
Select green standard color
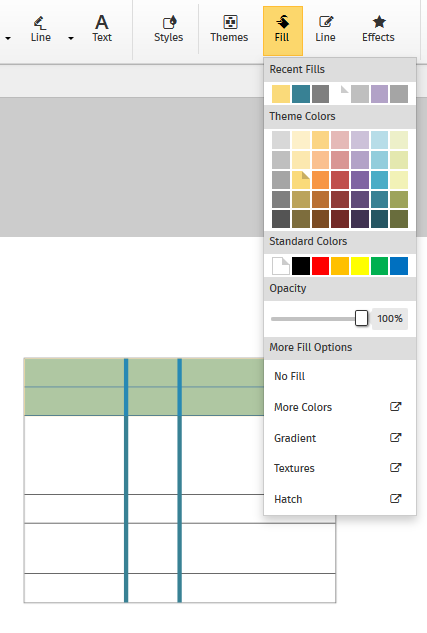[379, 266]
